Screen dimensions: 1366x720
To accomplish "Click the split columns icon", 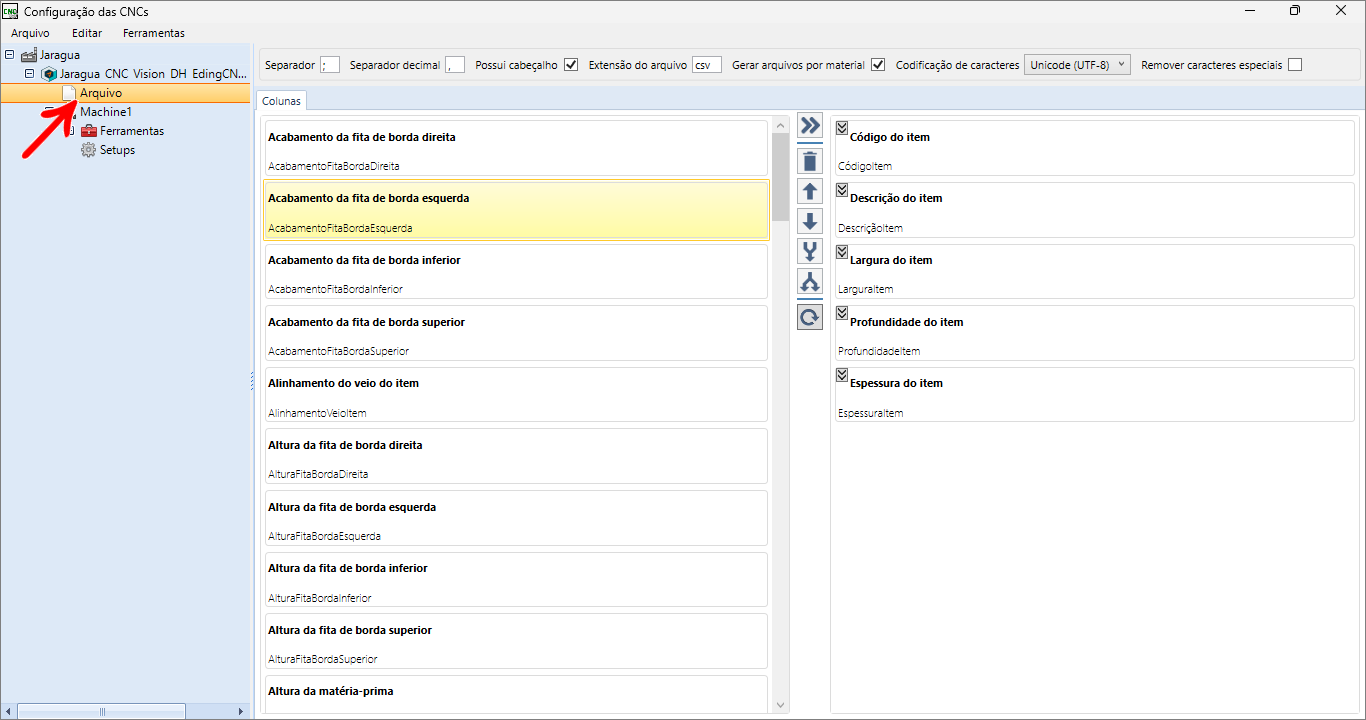I will point(810,282).
